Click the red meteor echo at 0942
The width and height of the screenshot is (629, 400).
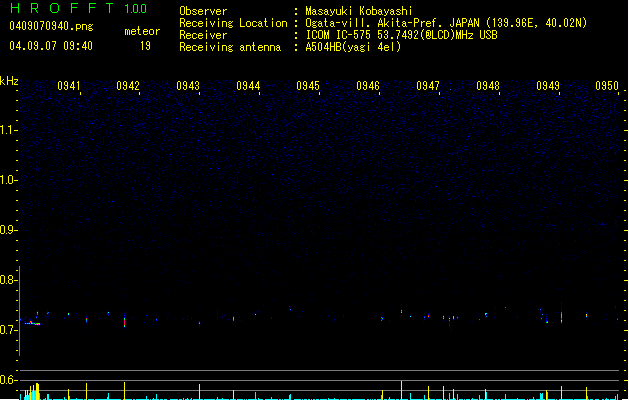125,321
